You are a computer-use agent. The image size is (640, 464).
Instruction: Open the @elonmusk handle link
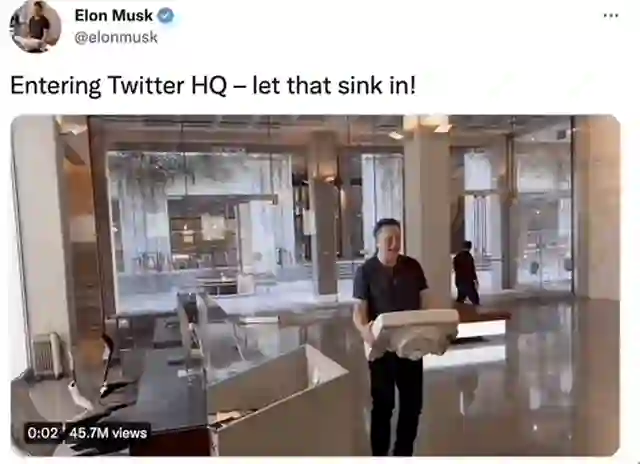[116, 37]
